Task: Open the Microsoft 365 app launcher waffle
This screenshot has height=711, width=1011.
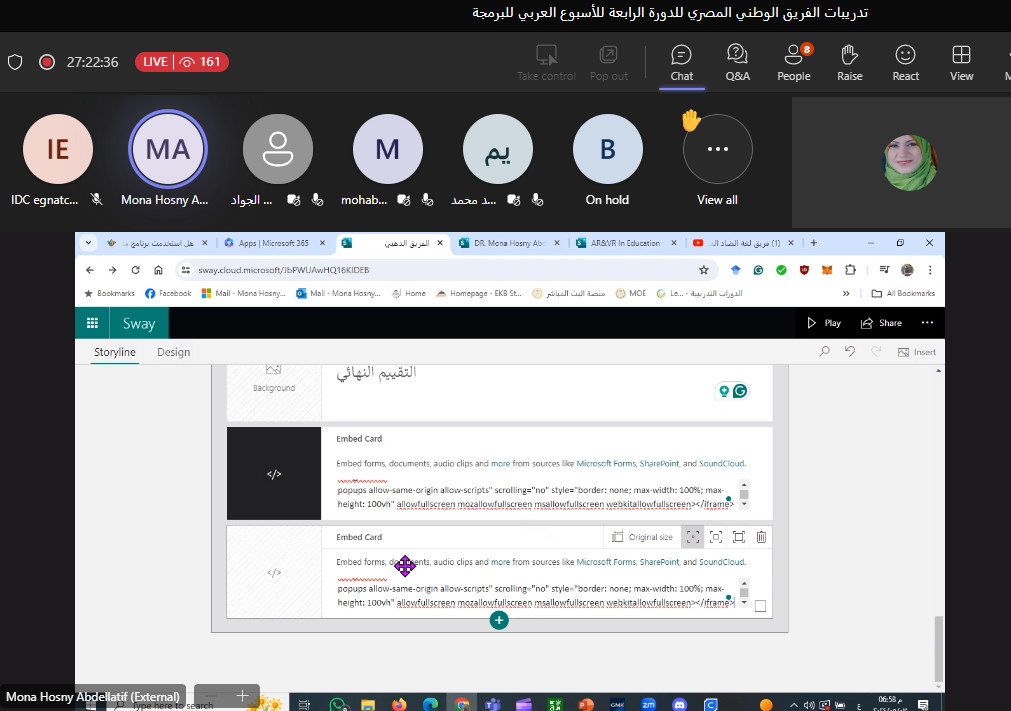Action: pos(92,323)
